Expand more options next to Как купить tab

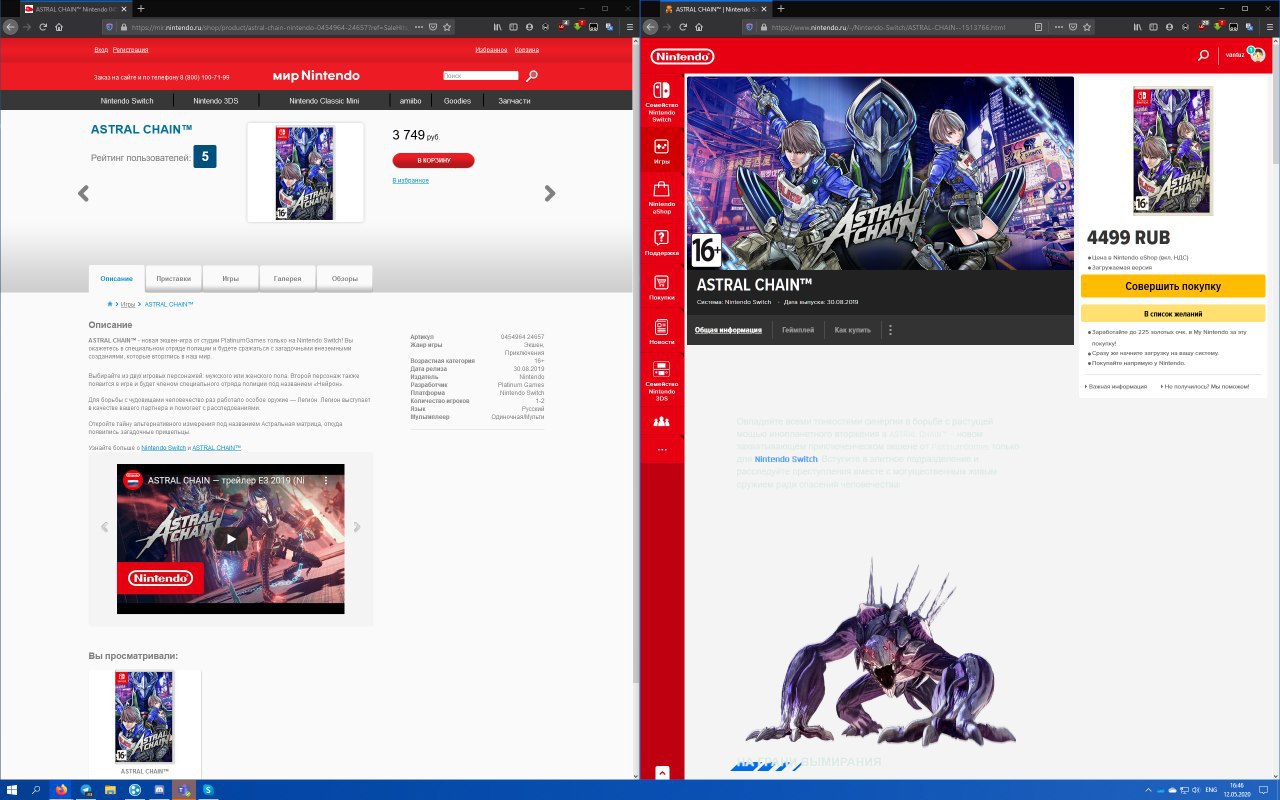890,330
